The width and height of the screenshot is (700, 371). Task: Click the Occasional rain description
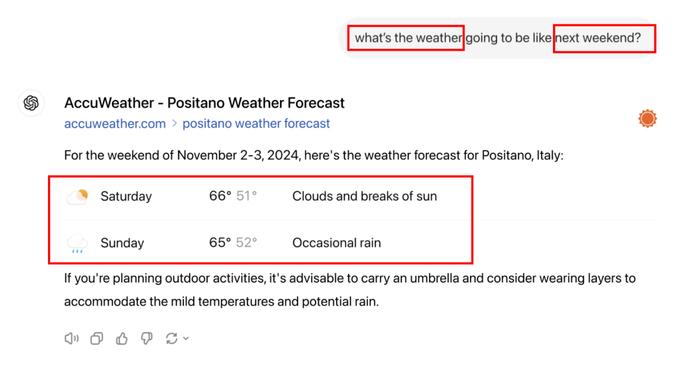tap(337, 243)
